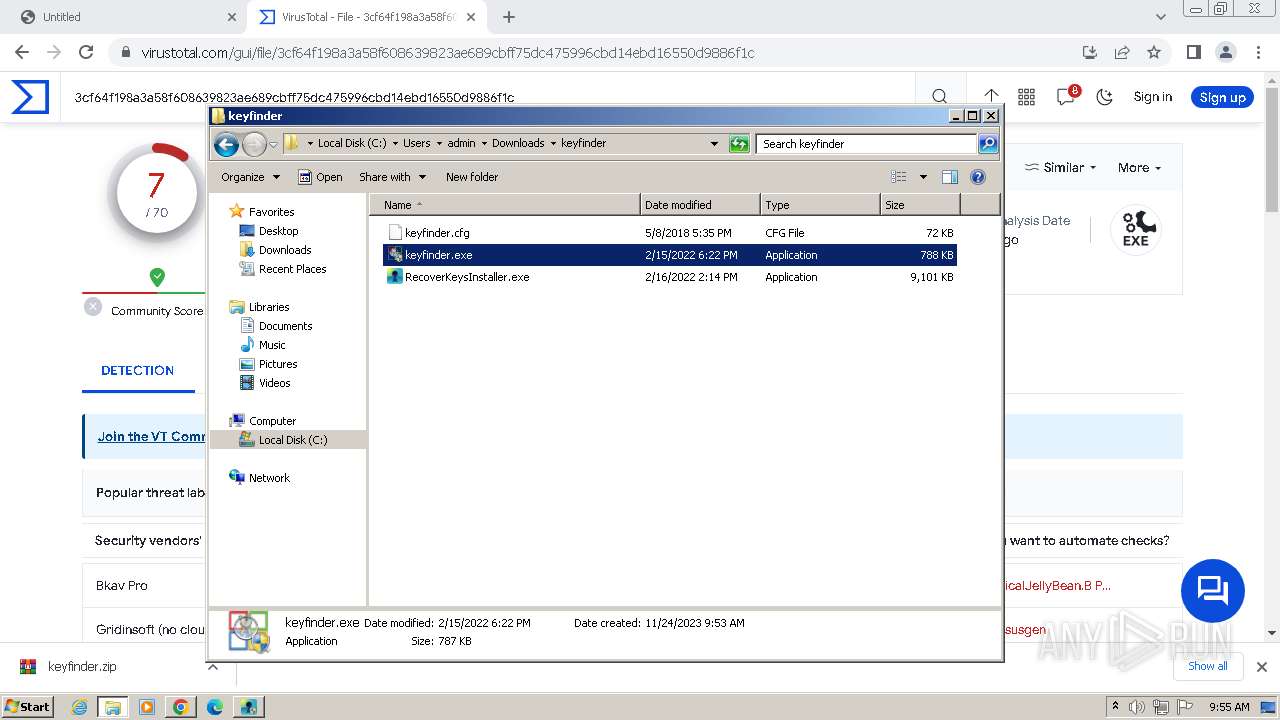
Task: Open the Chrome profile avatar
Action: pos(1226,52)
